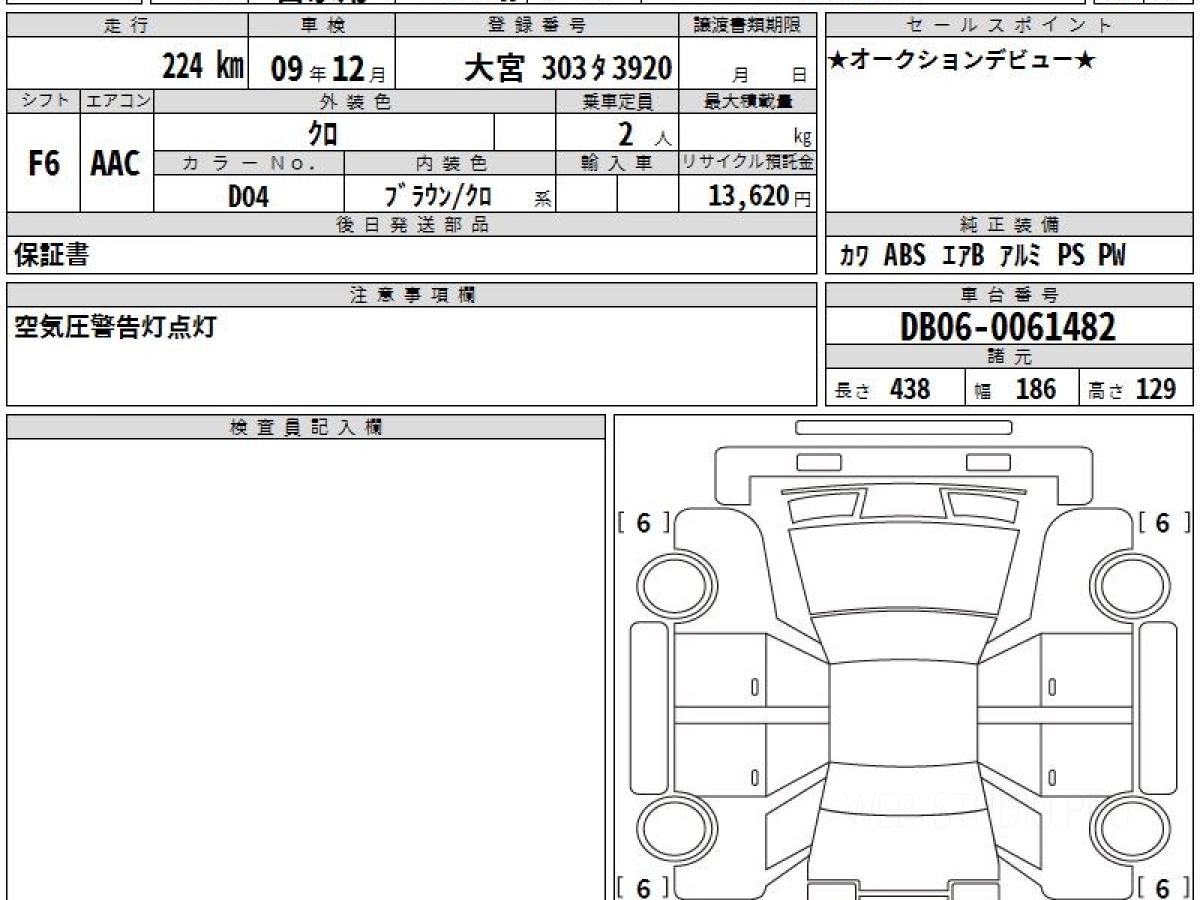Image resolution: width=1200 pixels, height=900 pixels.
Task: Click the mileage value 224 km
Action: point(203,68)
